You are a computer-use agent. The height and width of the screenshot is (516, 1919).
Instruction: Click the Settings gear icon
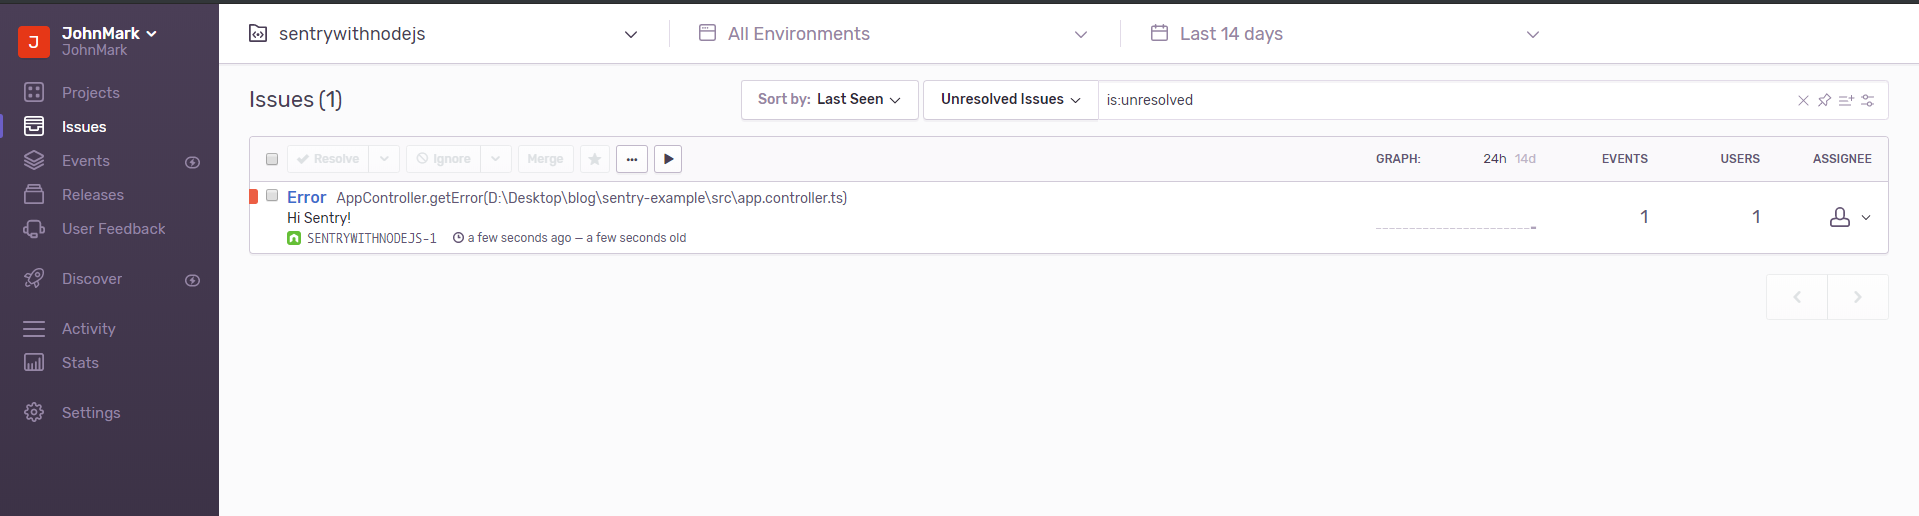point(34,412)
